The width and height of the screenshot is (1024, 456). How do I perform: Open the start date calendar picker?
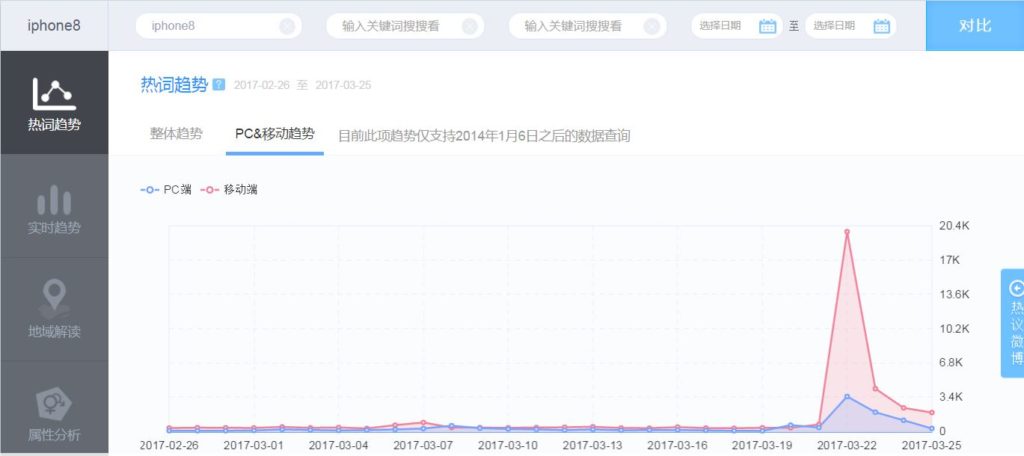click(767, 26)
